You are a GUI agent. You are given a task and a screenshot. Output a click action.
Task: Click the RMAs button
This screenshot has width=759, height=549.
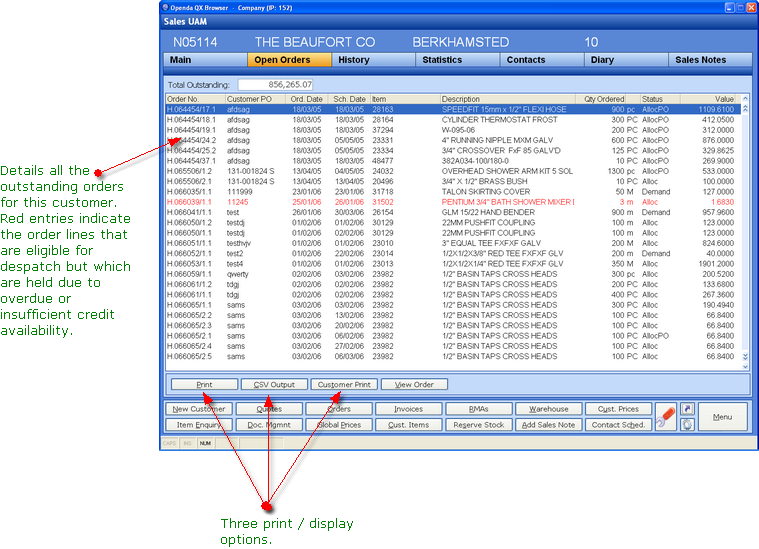(x=479, y=409)
